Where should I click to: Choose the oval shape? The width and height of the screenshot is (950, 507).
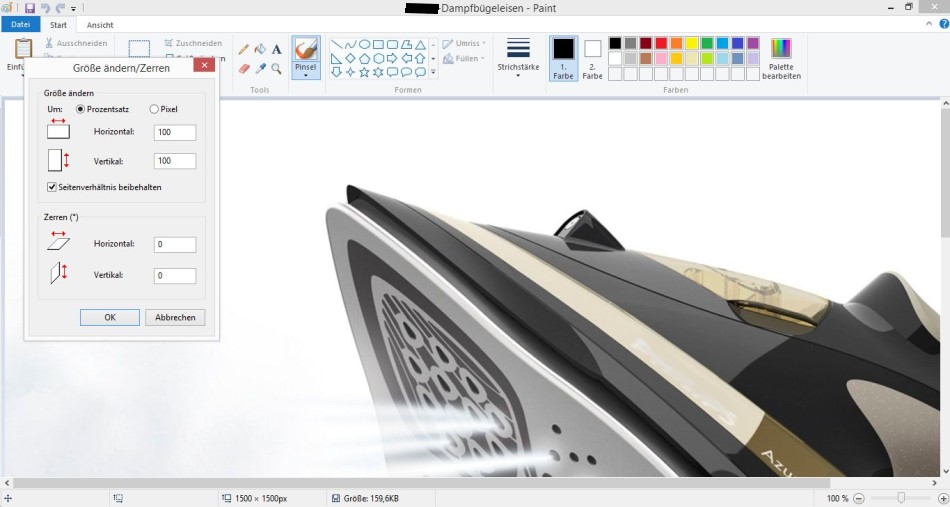click(x=364, y=45)
